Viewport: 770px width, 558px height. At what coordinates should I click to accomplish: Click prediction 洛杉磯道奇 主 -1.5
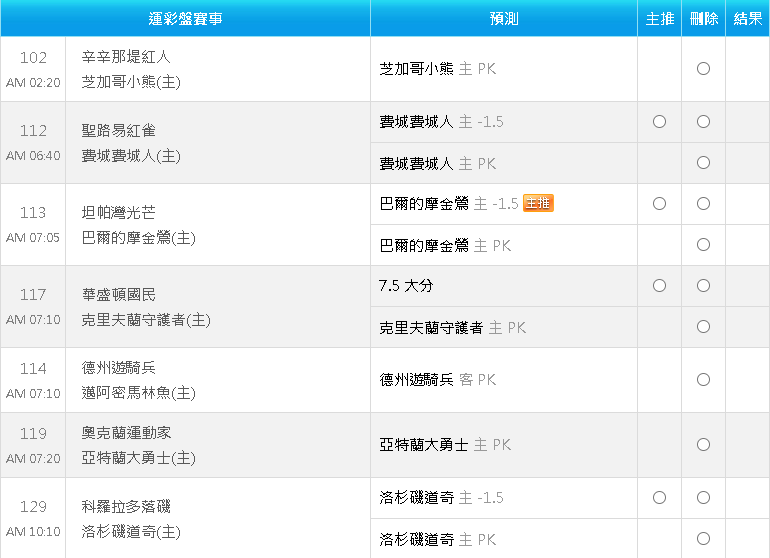coord(441,498)
